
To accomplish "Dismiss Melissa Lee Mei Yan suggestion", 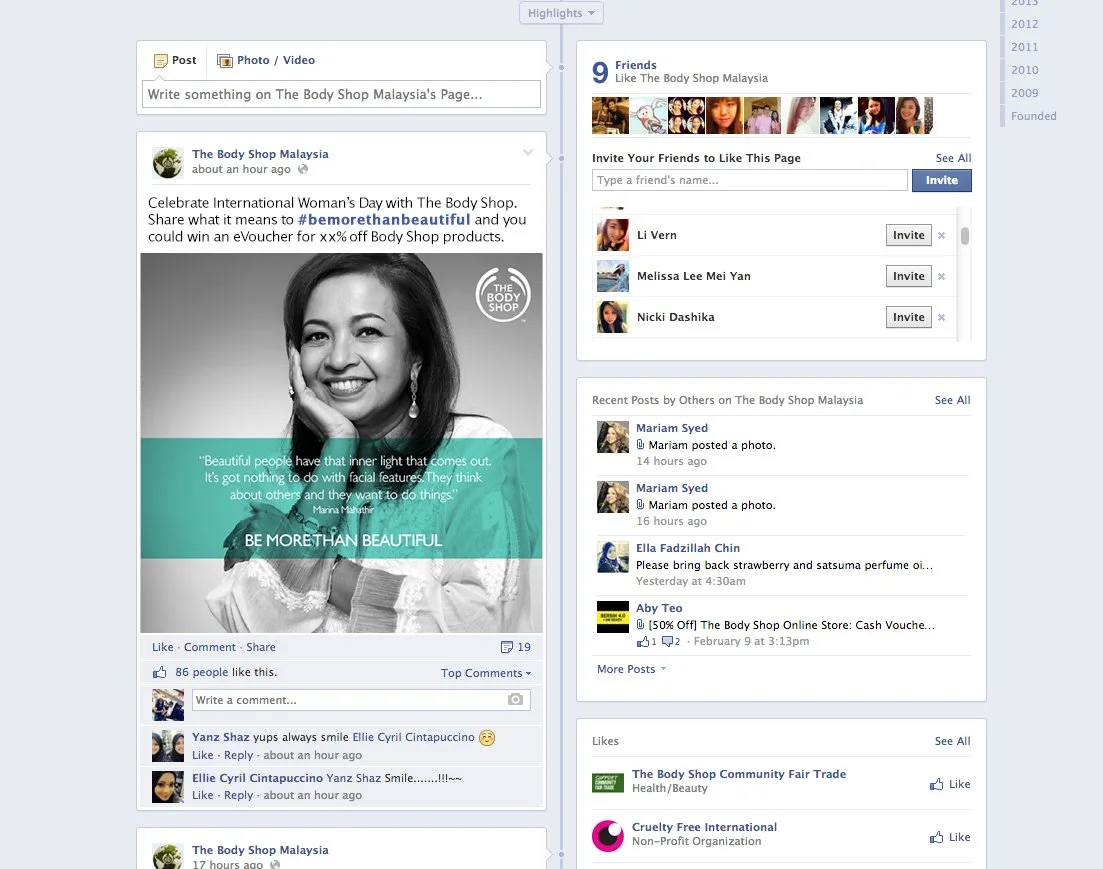I will (941, 277).
